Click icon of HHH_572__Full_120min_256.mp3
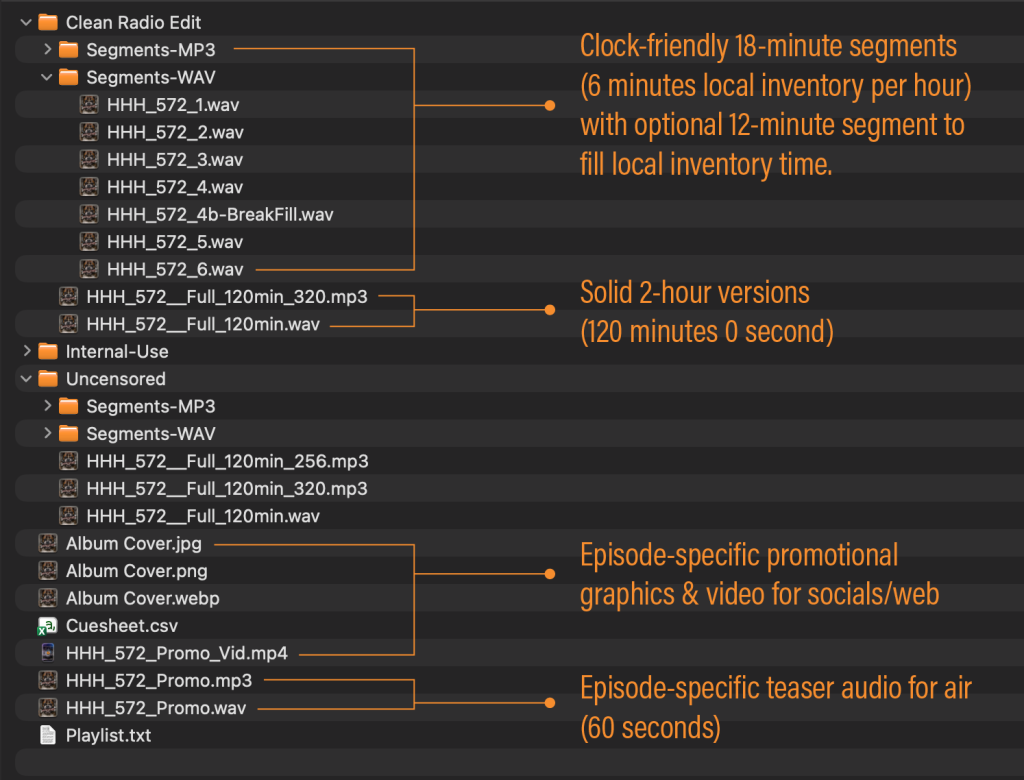This screenshot has height=780, width=1024. coord(69,461)
